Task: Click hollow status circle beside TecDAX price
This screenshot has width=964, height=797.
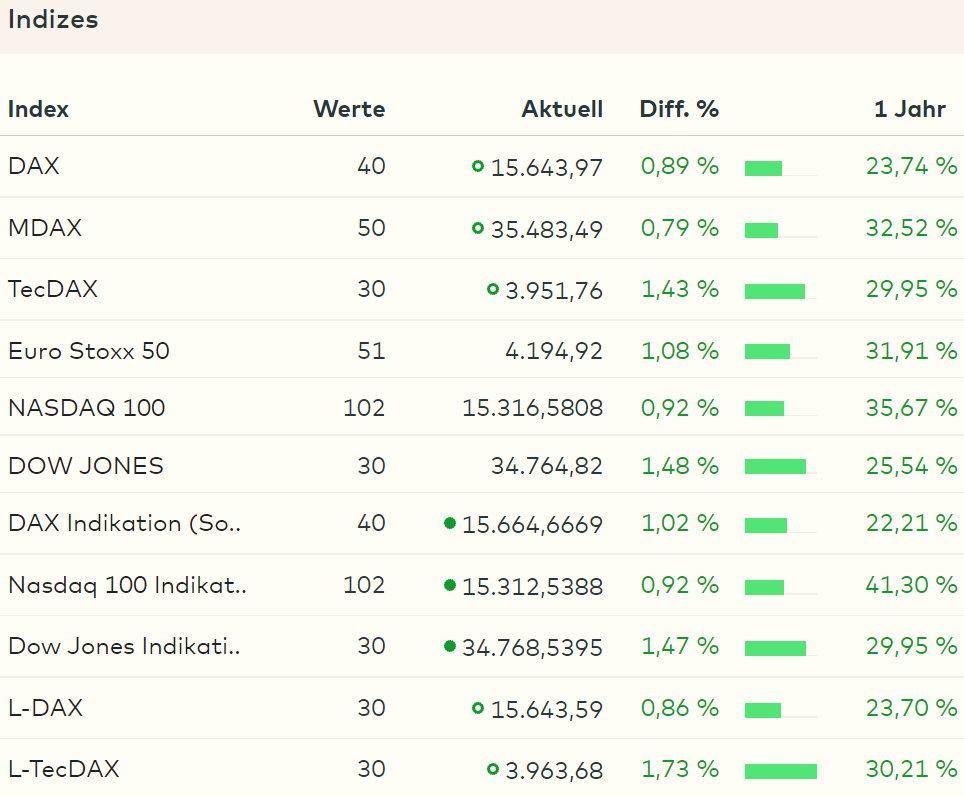Action: [x=492, y=289]
